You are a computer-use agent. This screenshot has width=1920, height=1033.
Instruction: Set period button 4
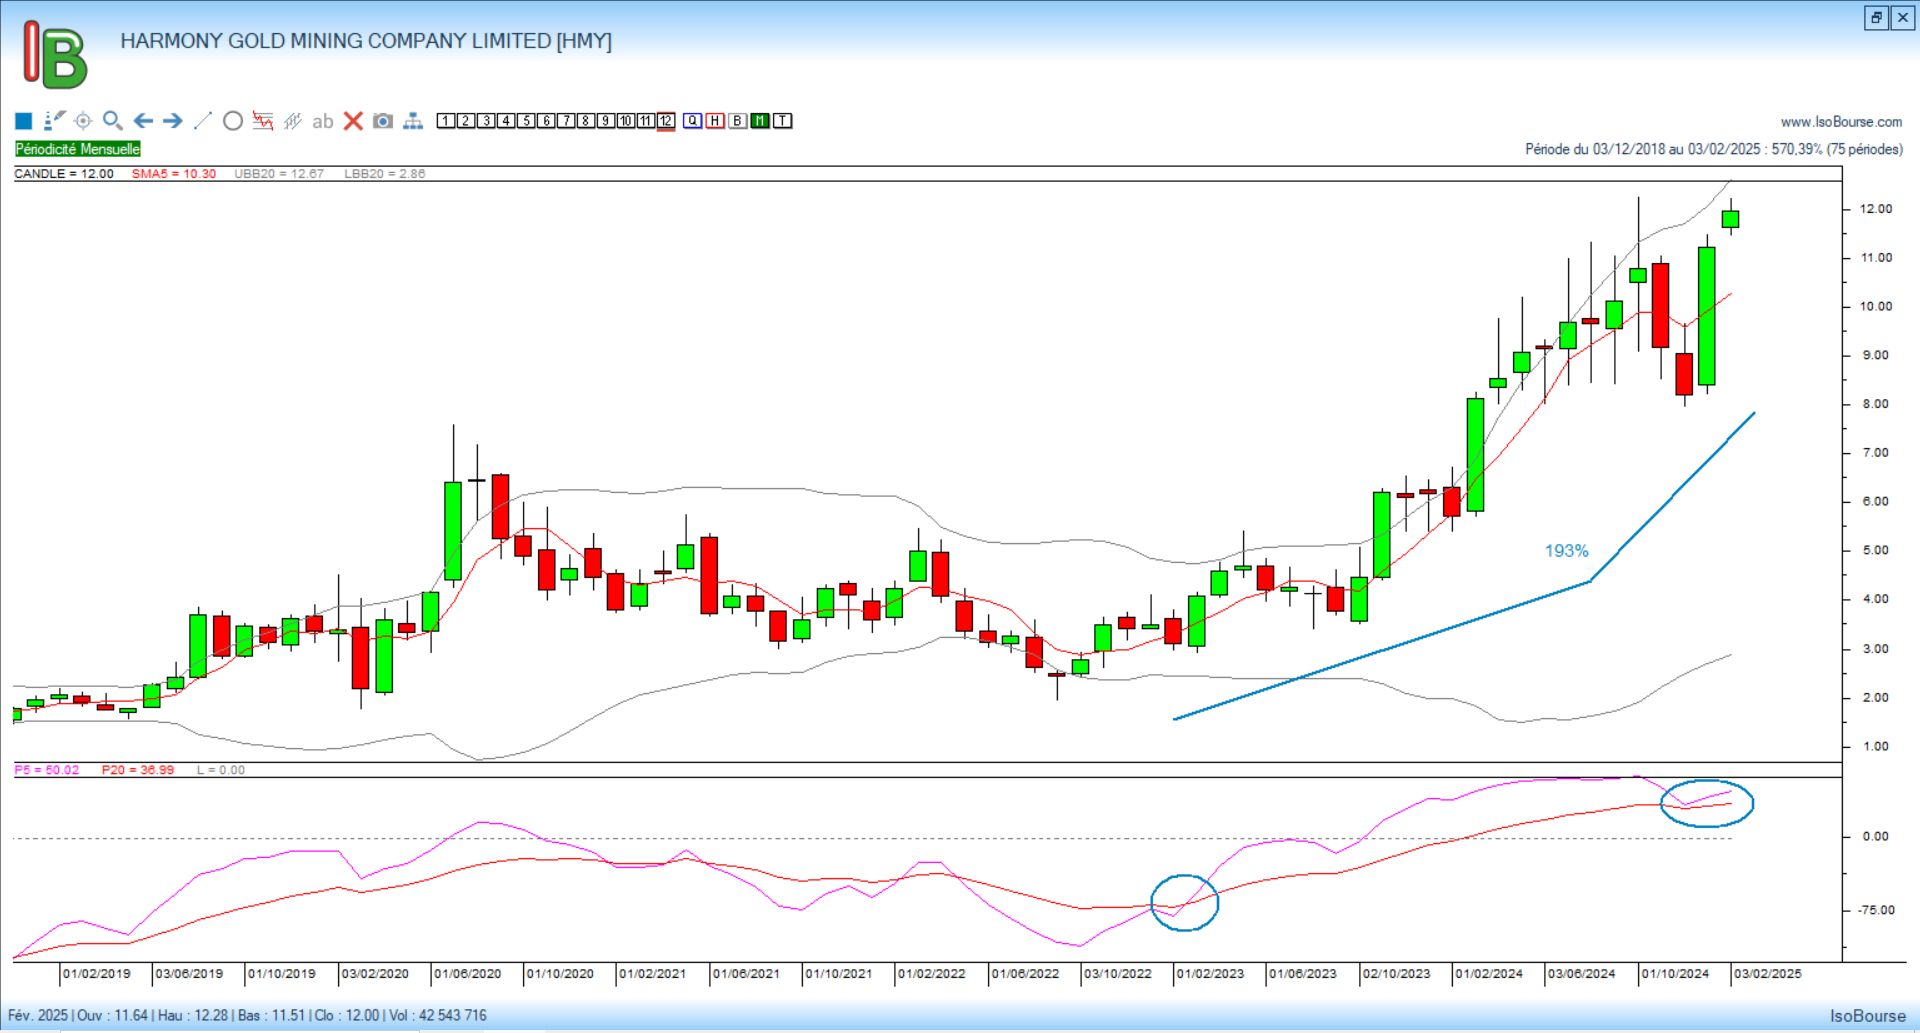[x=506, y=121]
